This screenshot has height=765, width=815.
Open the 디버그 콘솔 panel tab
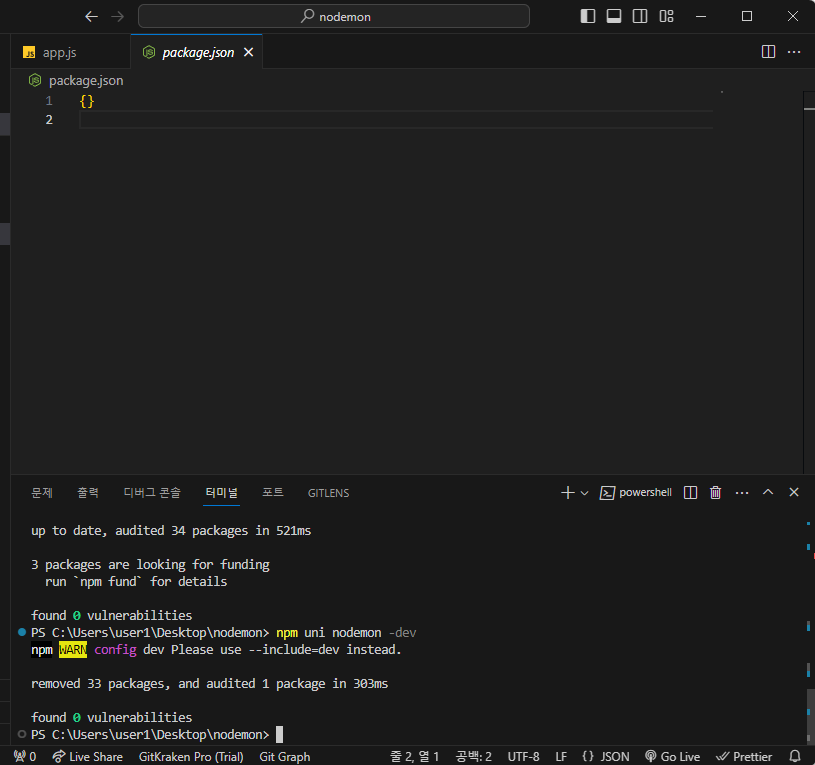(x=152, y=493)
